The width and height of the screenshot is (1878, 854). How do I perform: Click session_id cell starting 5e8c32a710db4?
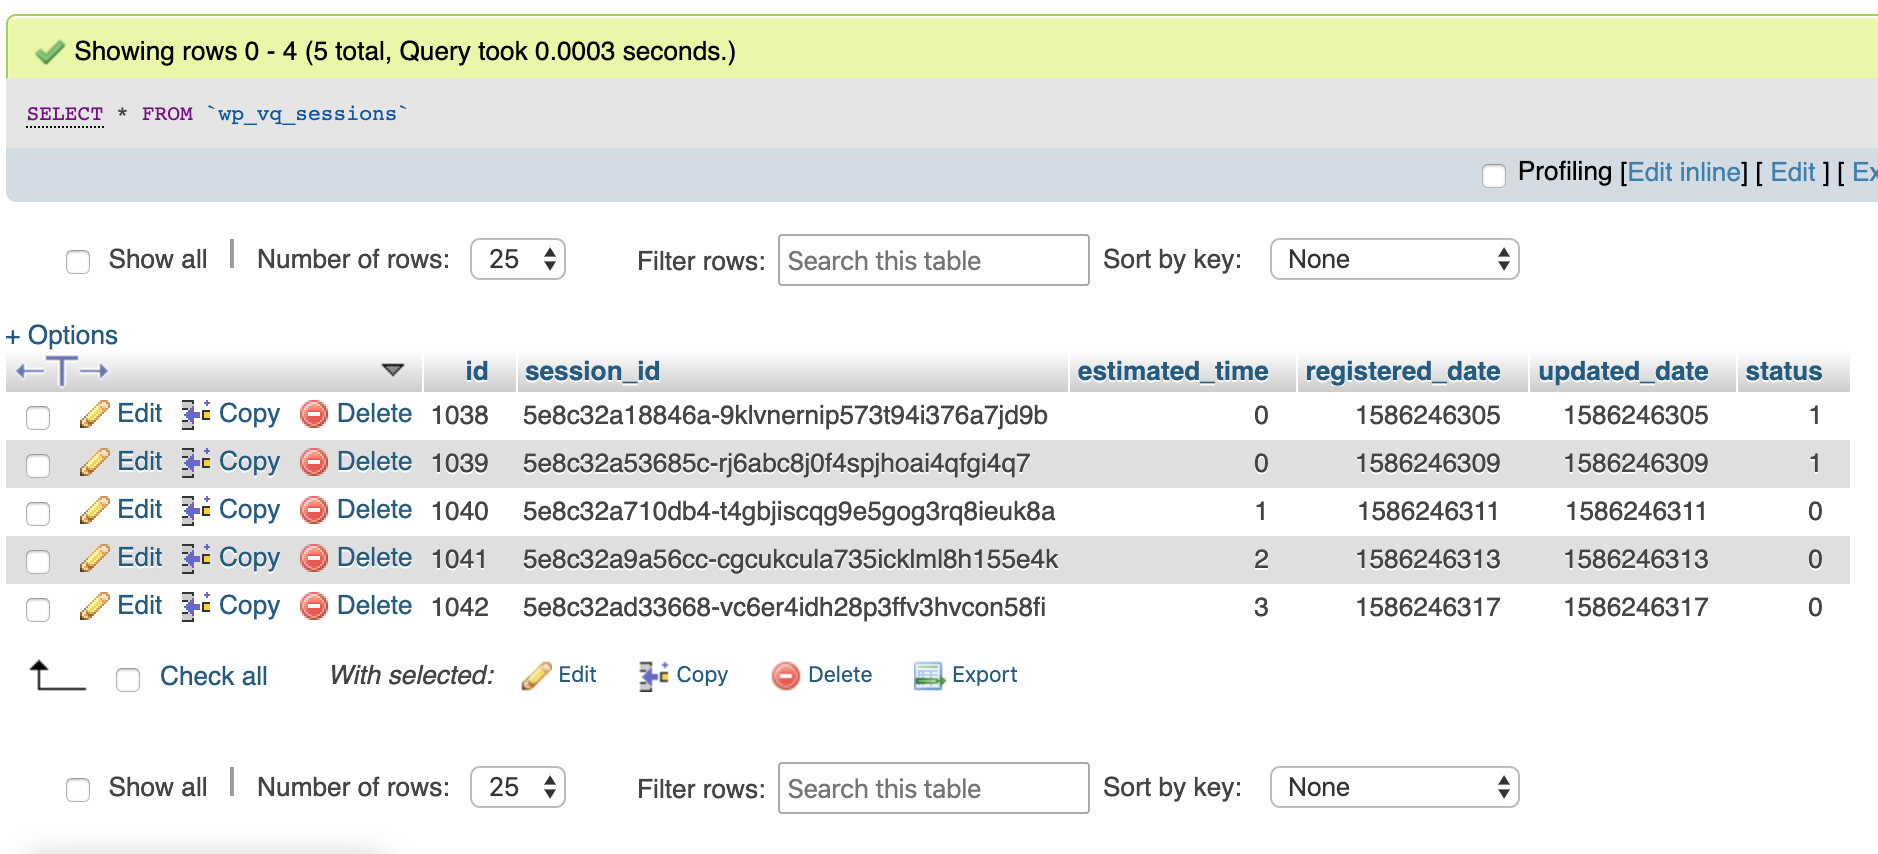pyautogui.click(x=789, y=511)
